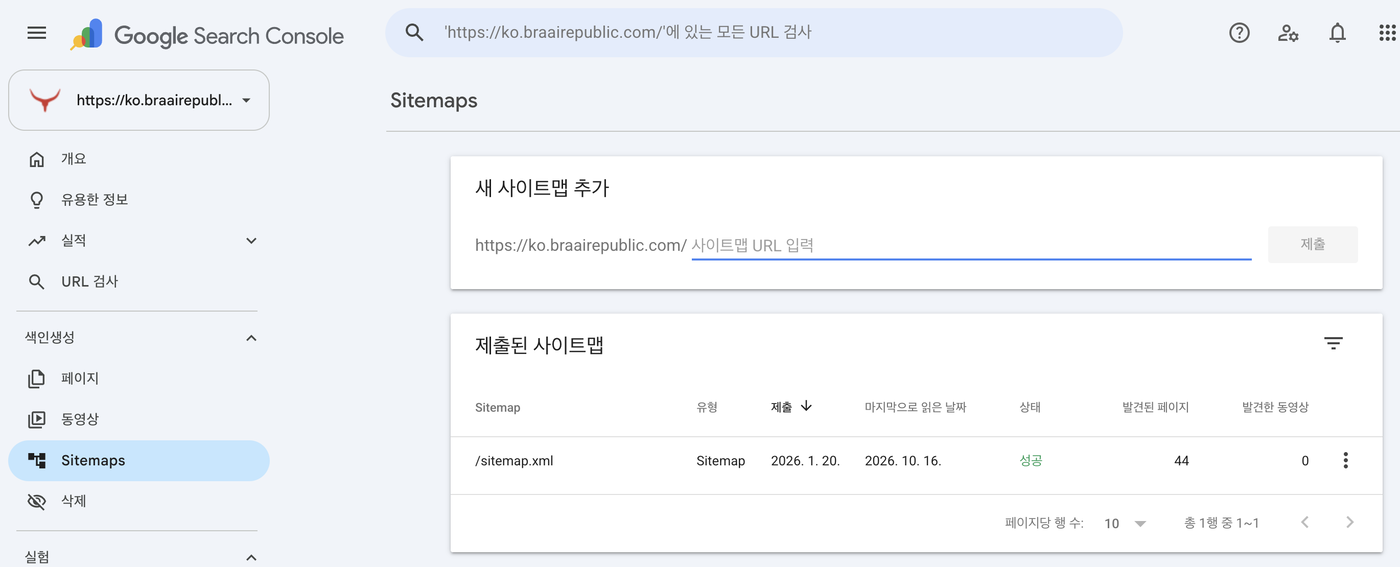Open 동영상 report in the sidebar
The image size is (1400, 567).
point(139,420)
